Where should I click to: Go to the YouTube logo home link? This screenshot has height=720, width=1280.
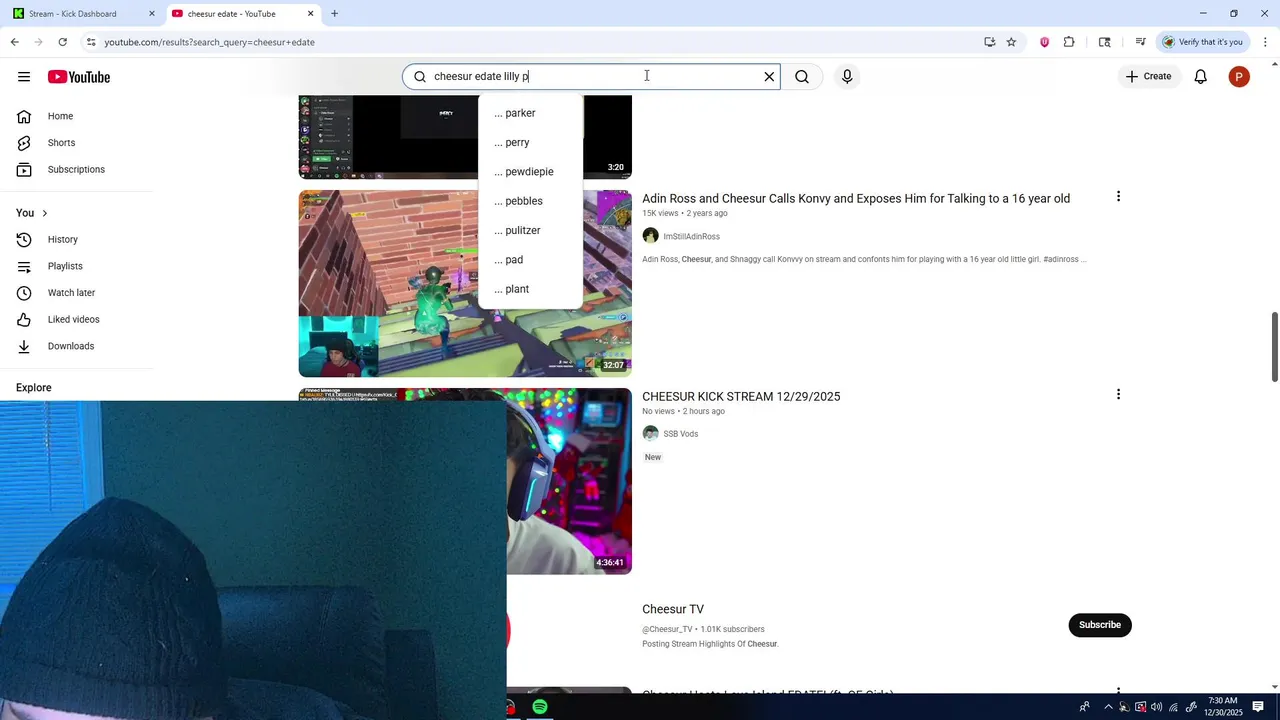78,77
